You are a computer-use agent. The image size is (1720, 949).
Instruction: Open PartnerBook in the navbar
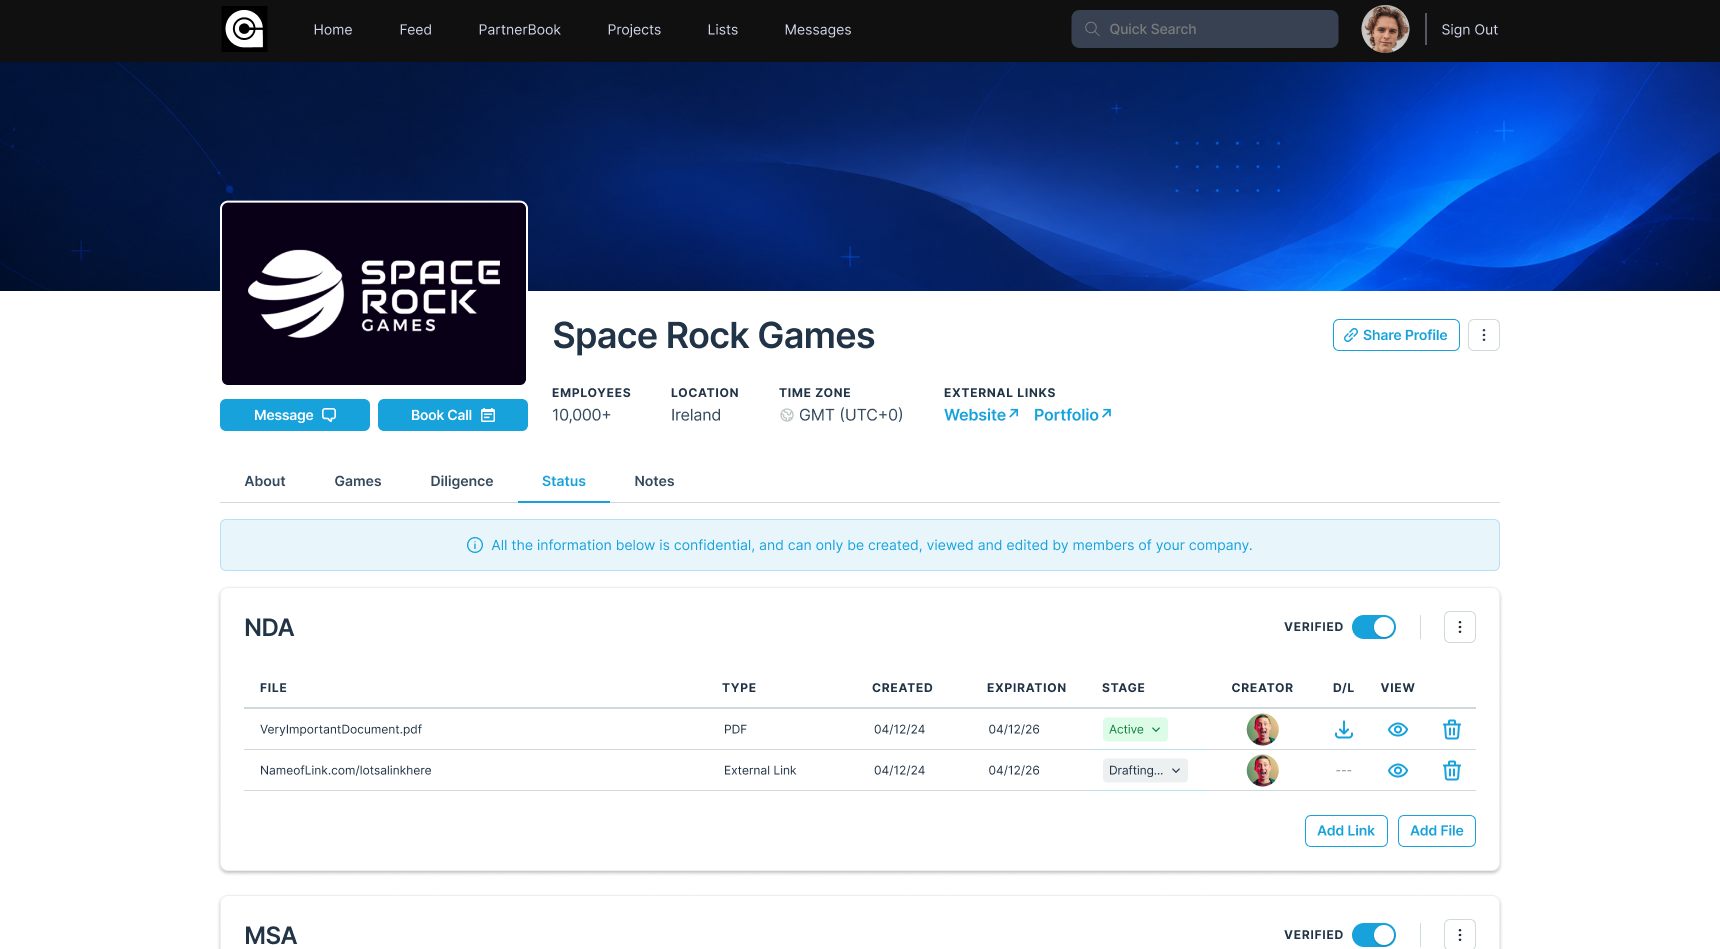[x=520, y=30]
